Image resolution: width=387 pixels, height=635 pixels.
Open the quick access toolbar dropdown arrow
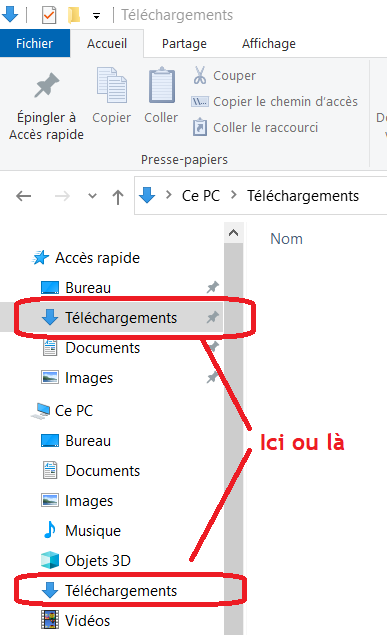click(x=96, y=16)
